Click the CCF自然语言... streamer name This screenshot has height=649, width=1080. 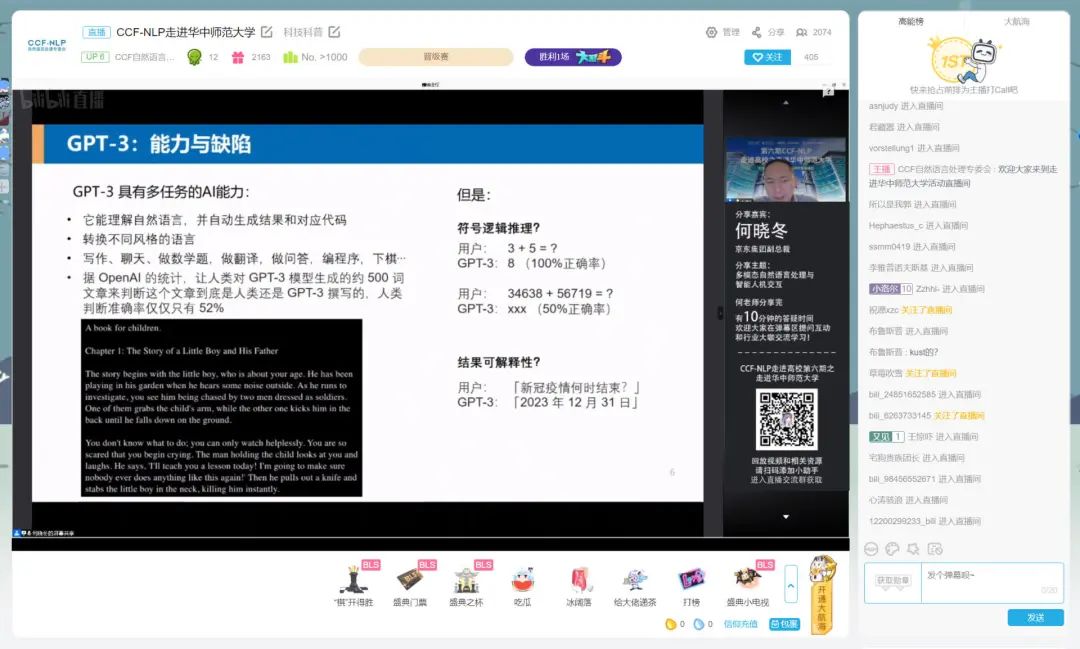click(x=145, y=57)
